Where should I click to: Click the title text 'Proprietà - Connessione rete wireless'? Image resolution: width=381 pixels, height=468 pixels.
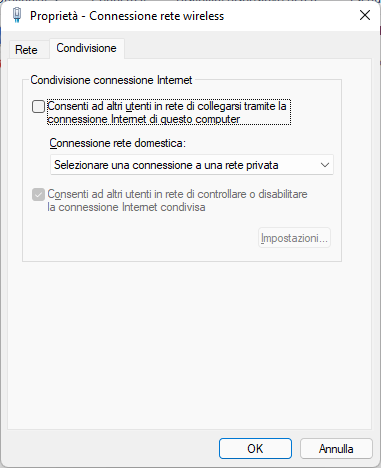tap(127, 16)
